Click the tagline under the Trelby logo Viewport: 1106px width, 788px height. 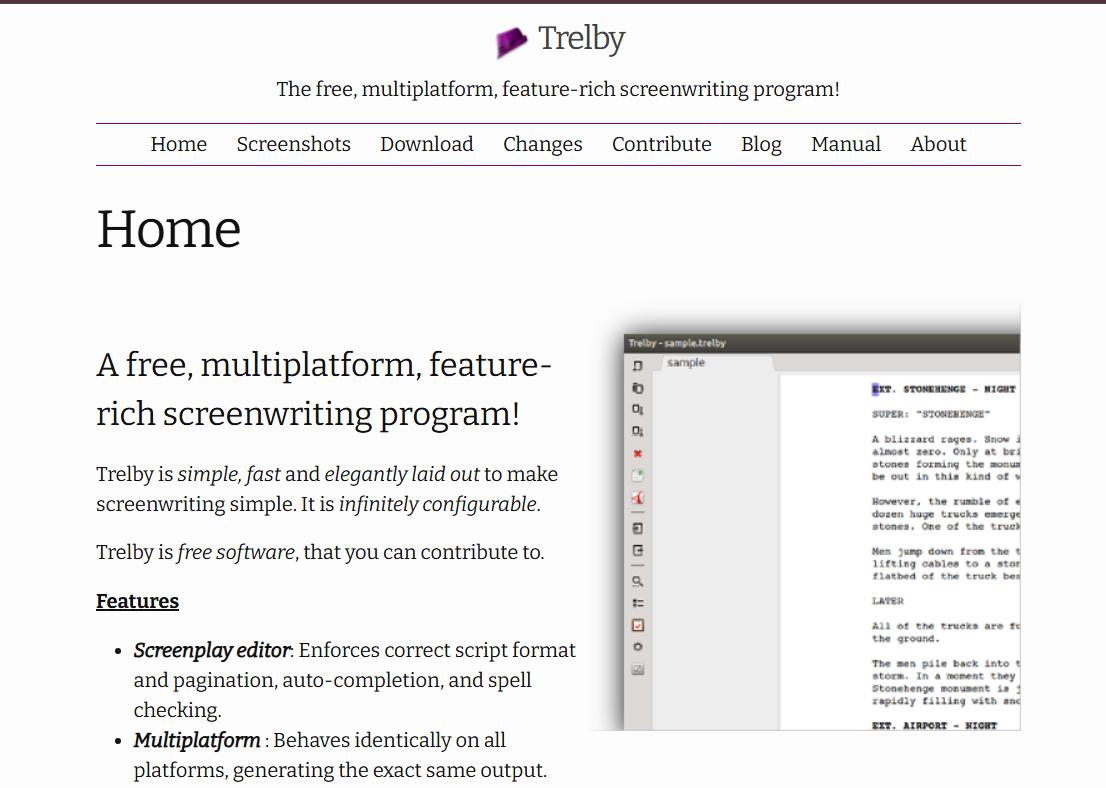[x=558, y=90]
